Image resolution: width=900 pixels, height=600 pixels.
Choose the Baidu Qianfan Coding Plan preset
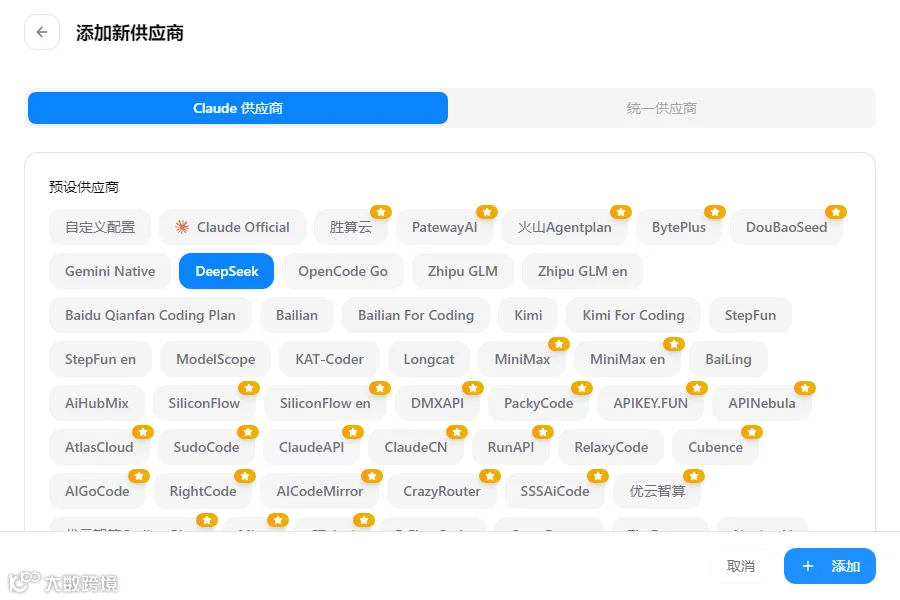150,315
